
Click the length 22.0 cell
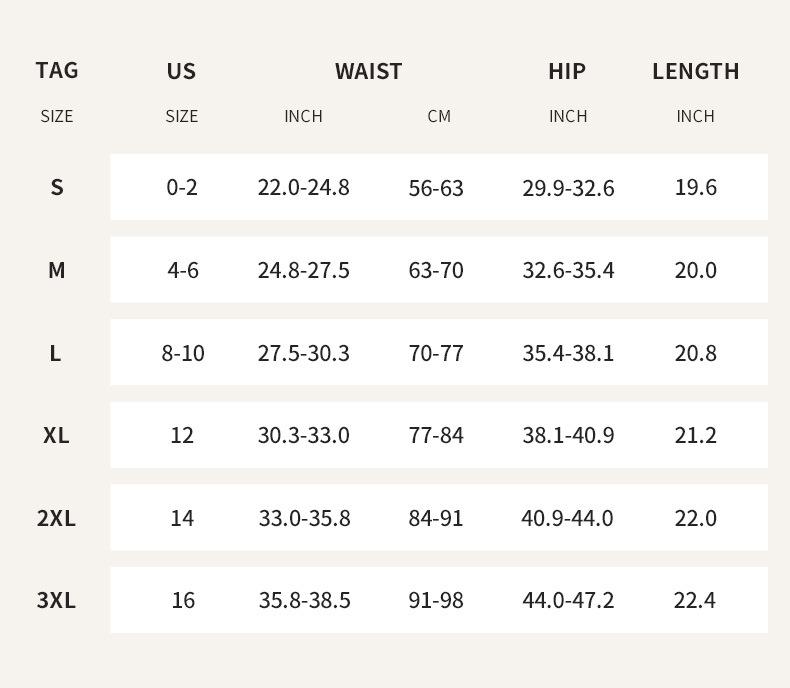pyautogui.click(x=695, y=518)
